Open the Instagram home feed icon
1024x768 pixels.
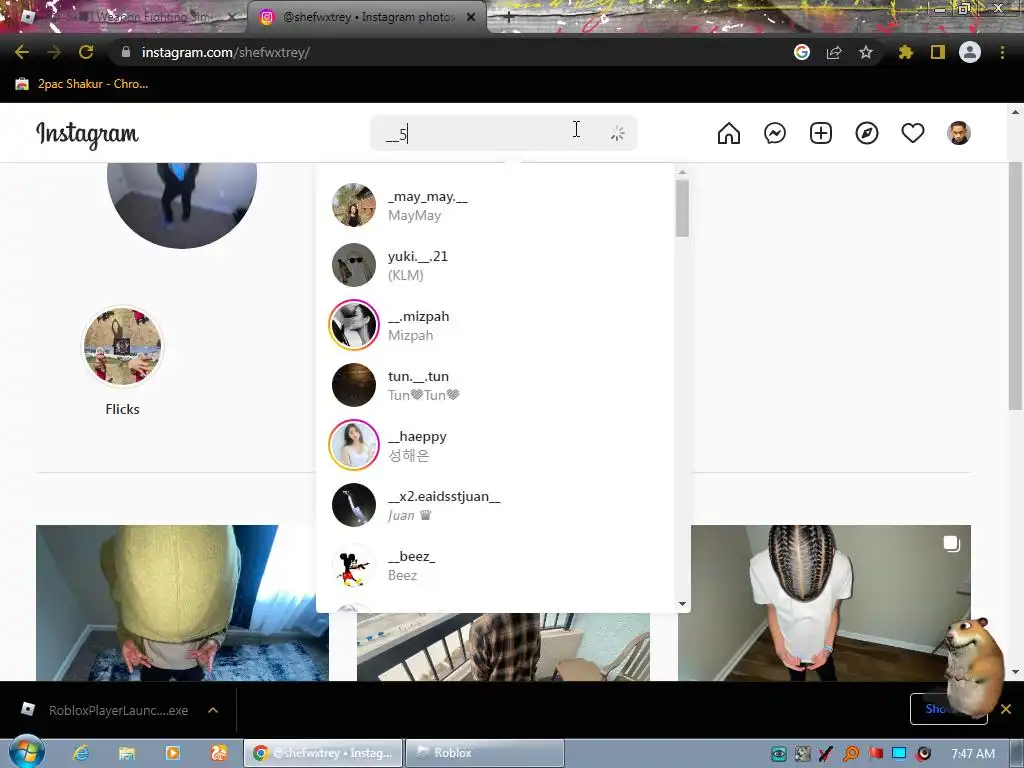click(x=728, y=133)
